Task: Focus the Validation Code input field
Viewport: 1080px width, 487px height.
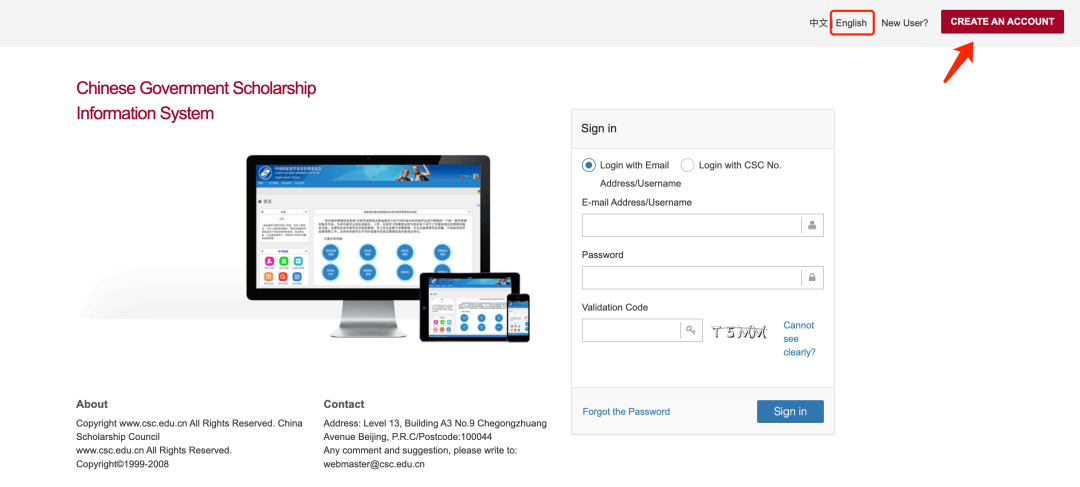Action: pyautogui.click(x=642, y=330)
